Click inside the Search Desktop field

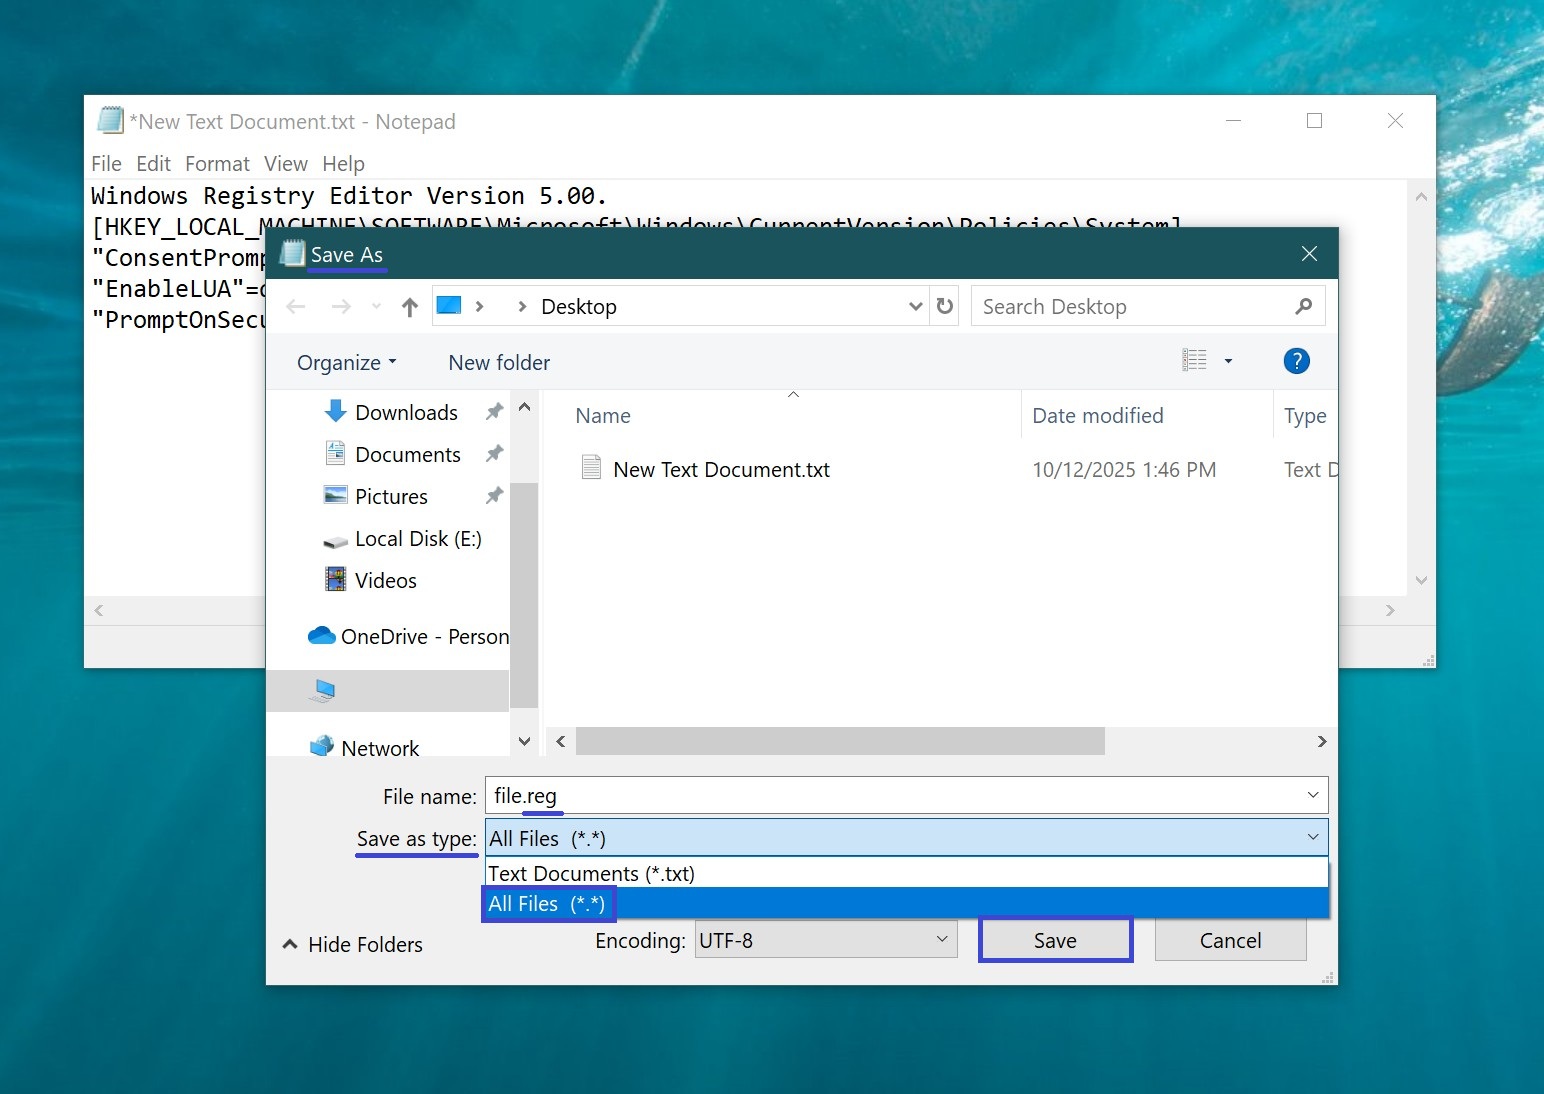(x=1130, y=307)
